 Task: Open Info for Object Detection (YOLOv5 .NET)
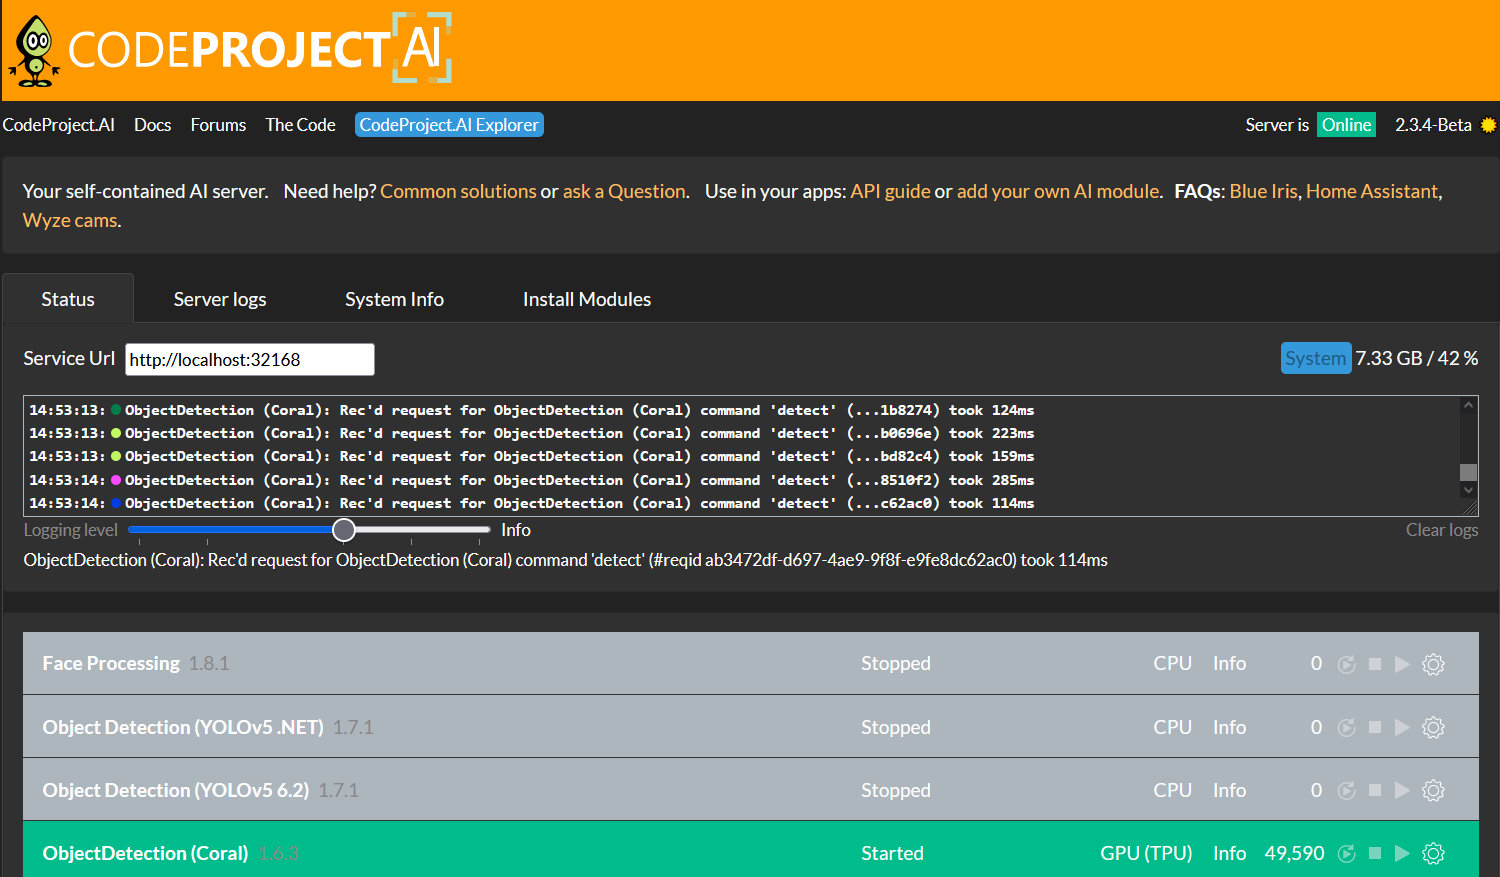1229,727
